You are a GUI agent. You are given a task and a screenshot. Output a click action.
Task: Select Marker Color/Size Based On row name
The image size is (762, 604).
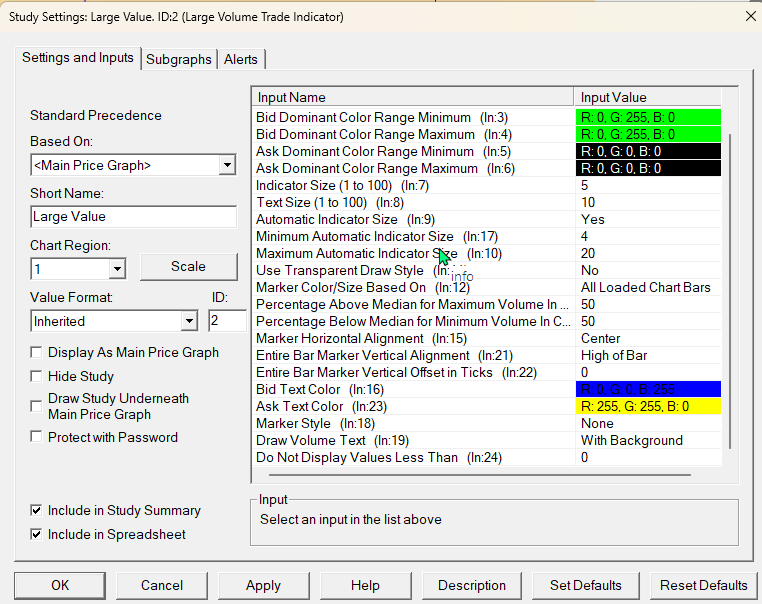coord(363,288)
